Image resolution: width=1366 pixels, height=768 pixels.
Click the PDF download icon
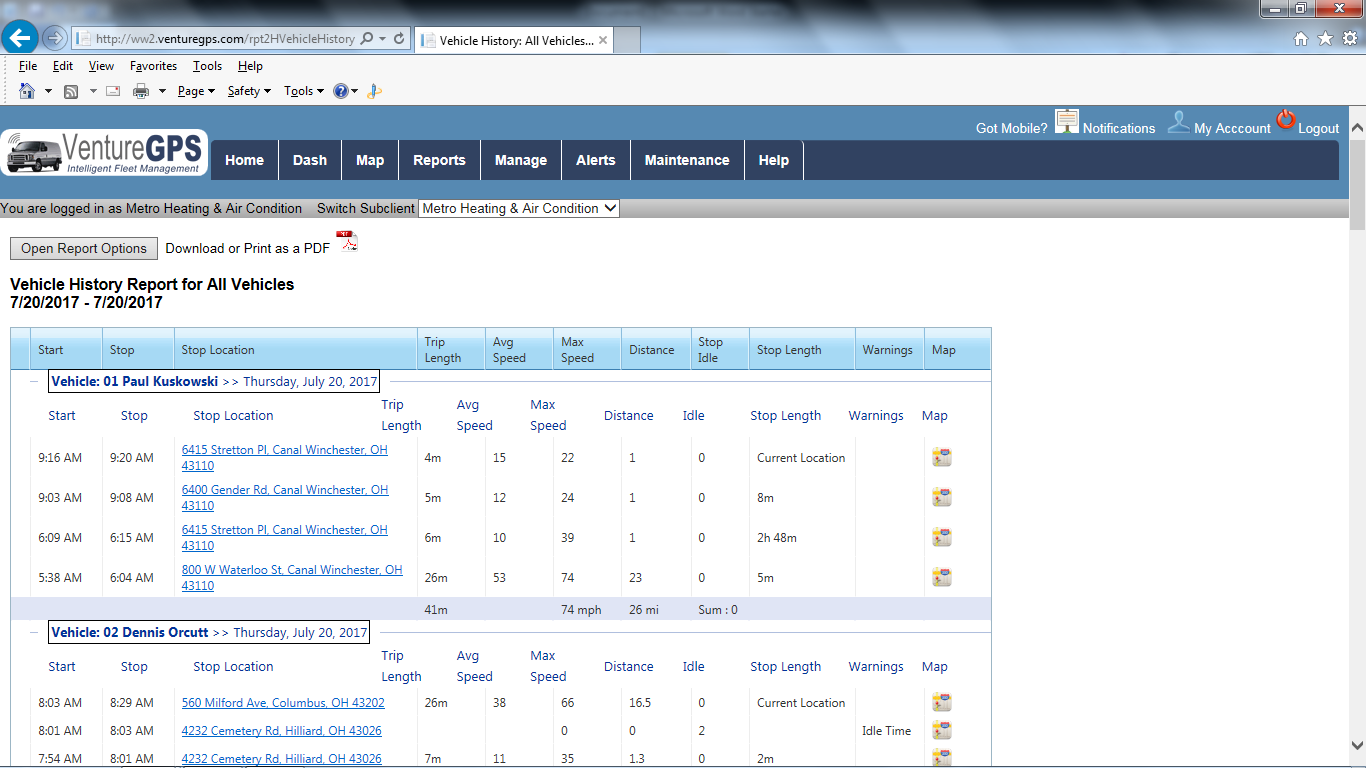click(x=347, y=241)
